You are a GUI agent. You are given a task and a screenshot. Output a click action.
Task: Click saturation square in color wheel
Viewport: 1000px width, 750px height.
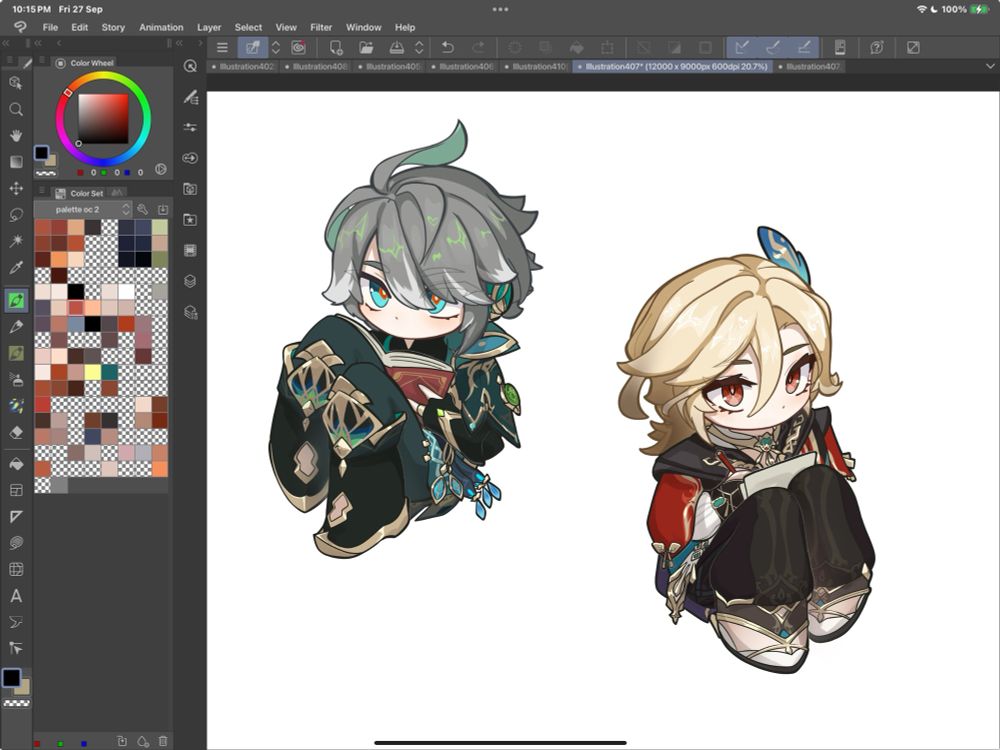[103, 119]
